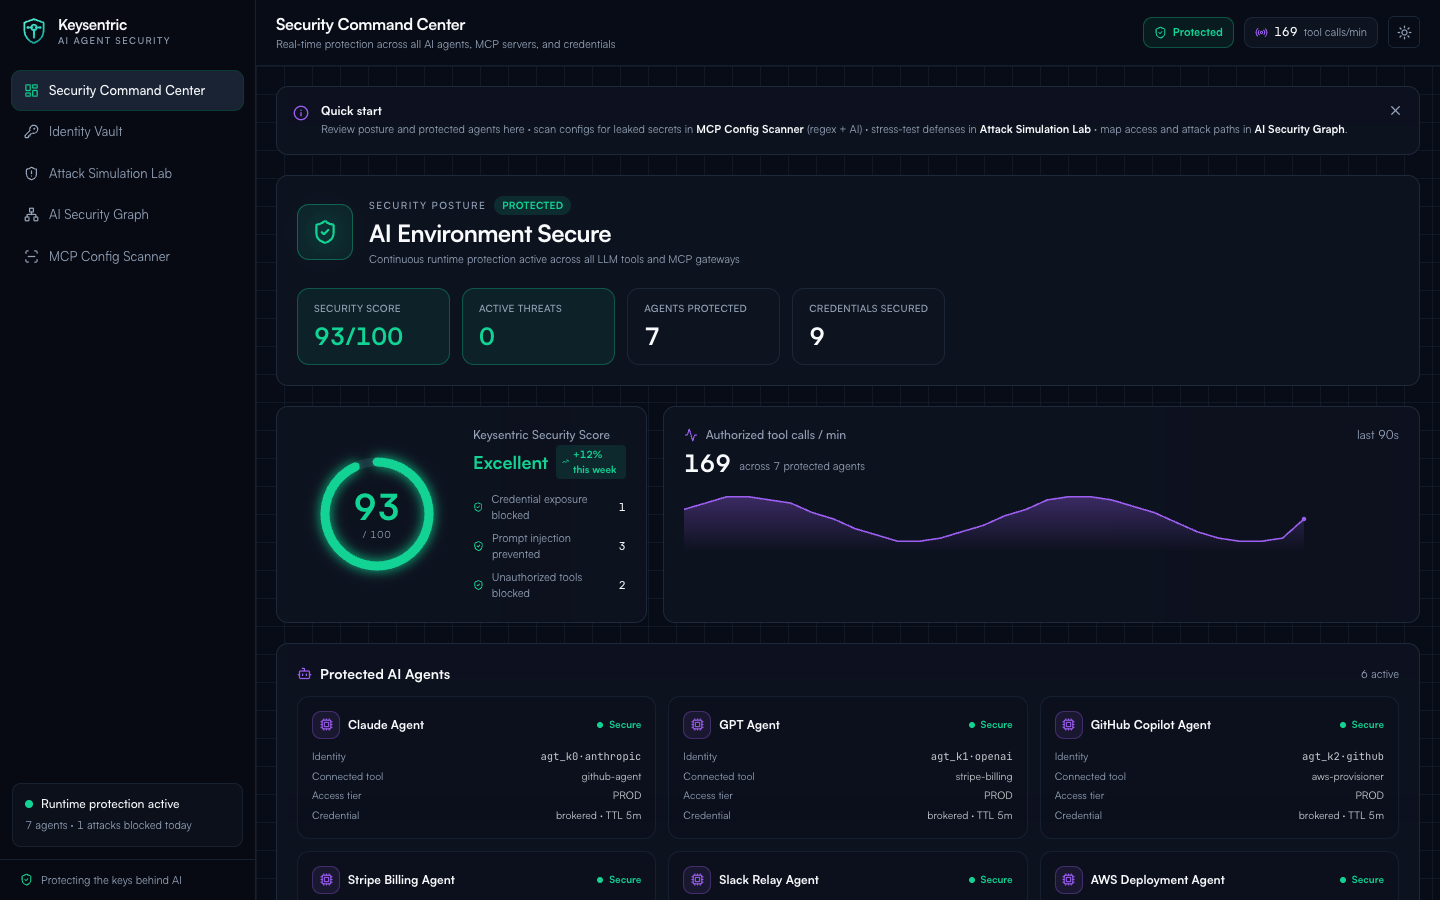Click the 169 tool calls/min indicator
Image resolution: width=1440 pixels, height=900 pixels.
pyautogui.click(x=1310, y=32)
